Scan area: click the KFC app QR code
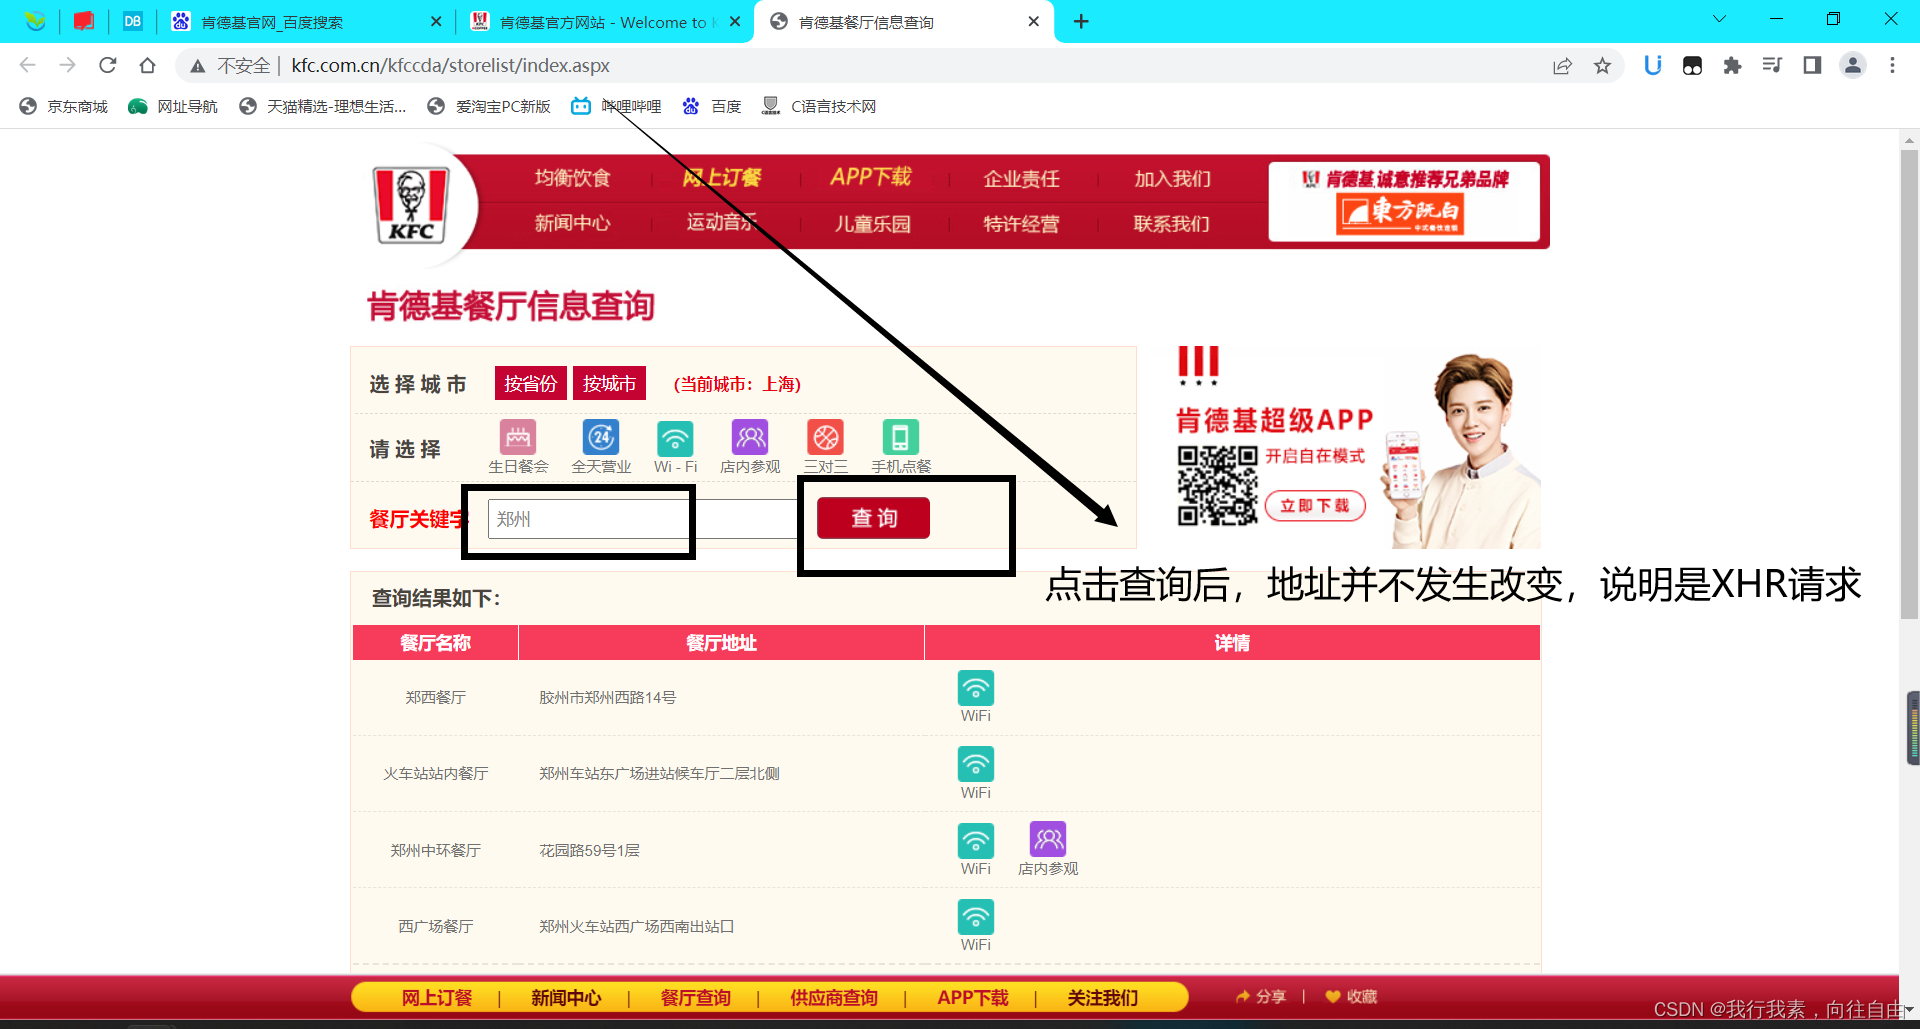 coord(1217,486)
